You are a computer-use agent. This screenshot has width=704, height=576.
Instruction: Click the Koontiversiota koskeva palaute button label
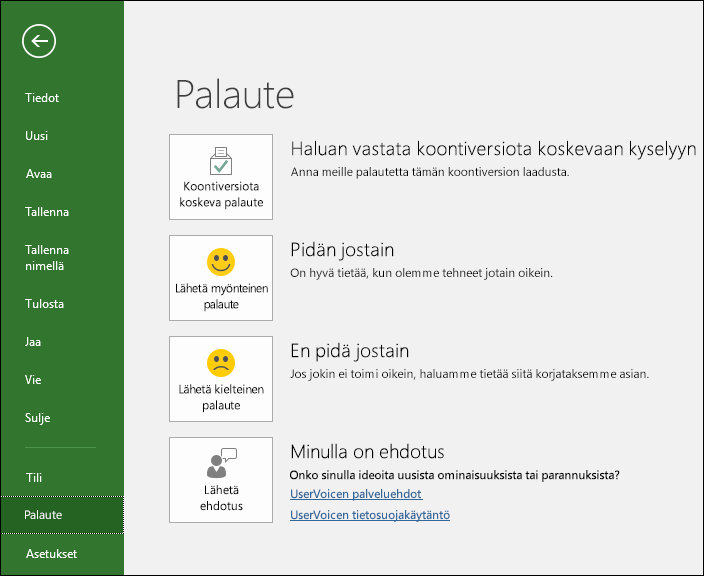coord(221,194)
